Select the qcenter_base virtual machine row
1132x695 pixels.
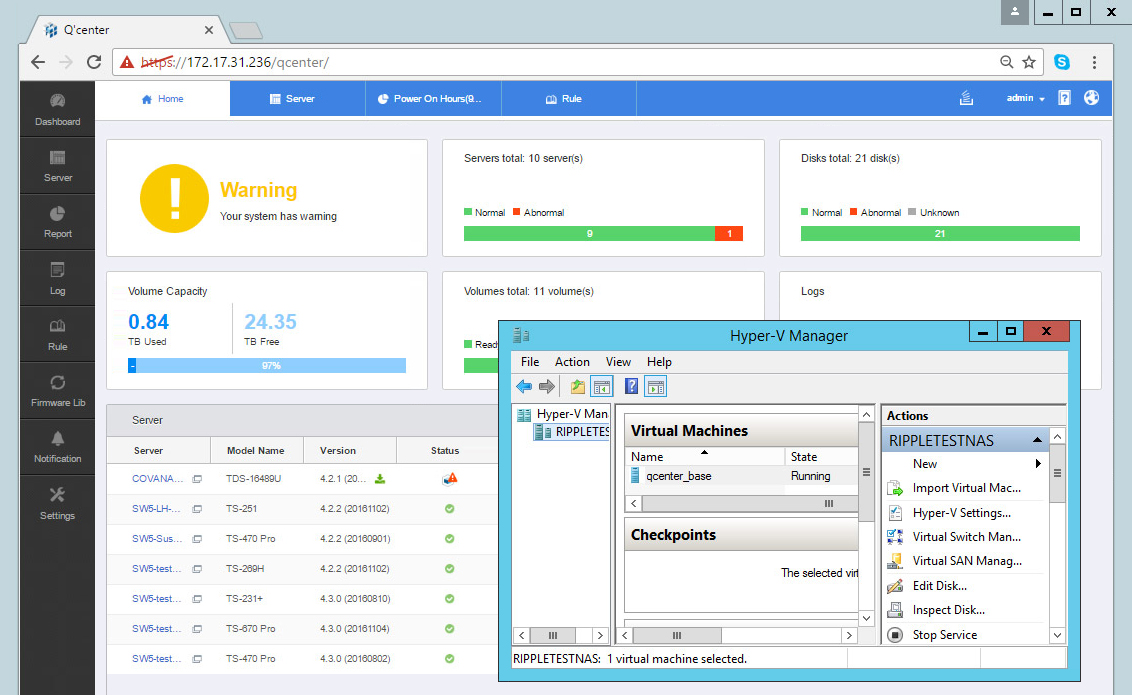pyautogui.click(x=741, y=476)
